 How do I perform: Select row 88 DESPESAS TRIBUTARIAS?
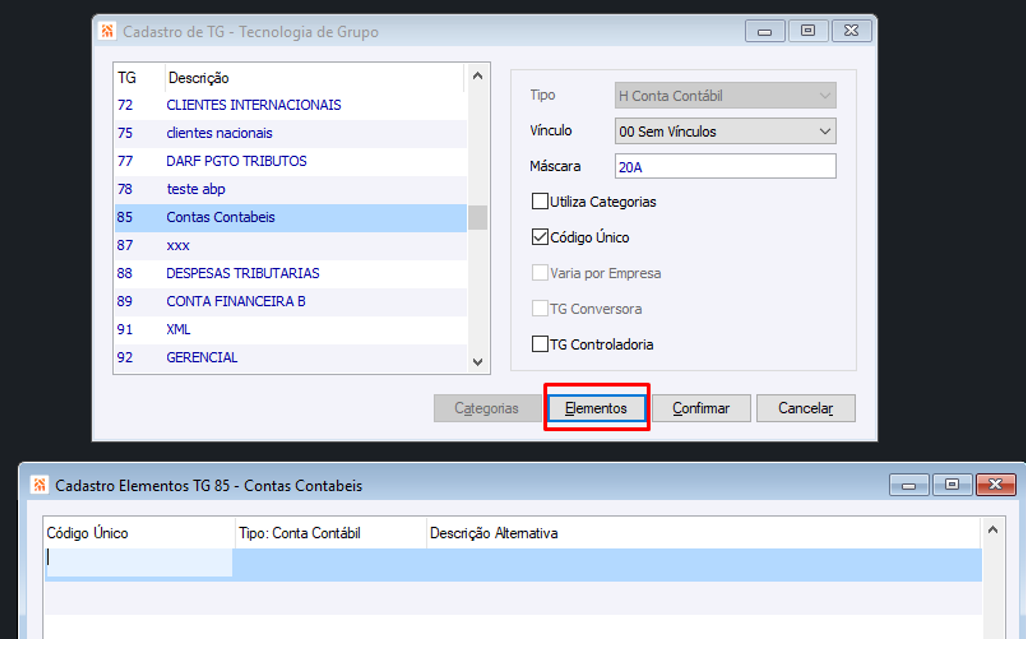tap(291, 273)
